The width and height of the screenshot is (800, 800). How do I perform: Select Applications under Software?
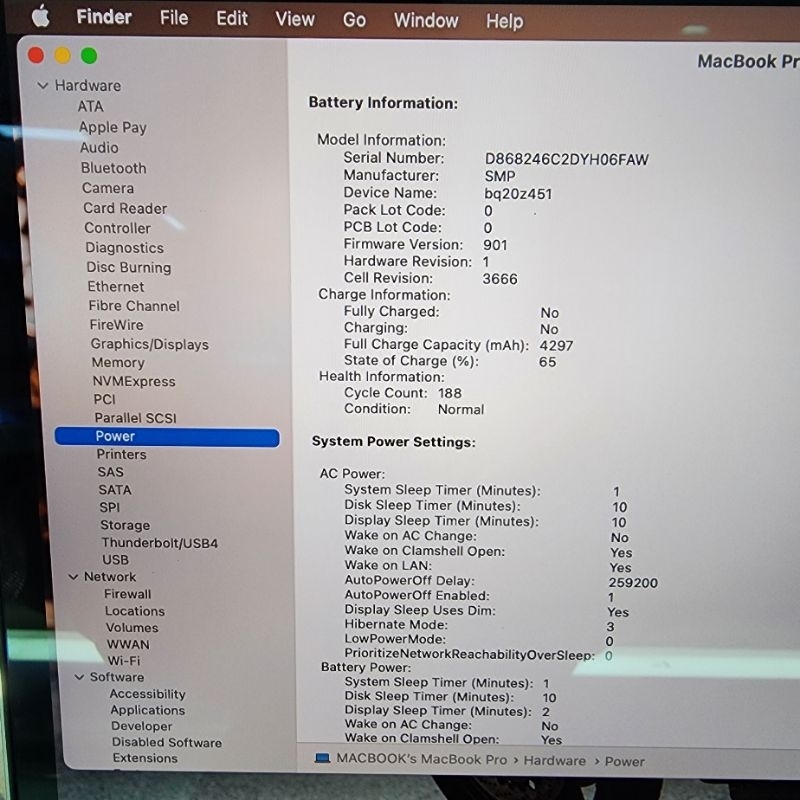(x=147, y=710)
